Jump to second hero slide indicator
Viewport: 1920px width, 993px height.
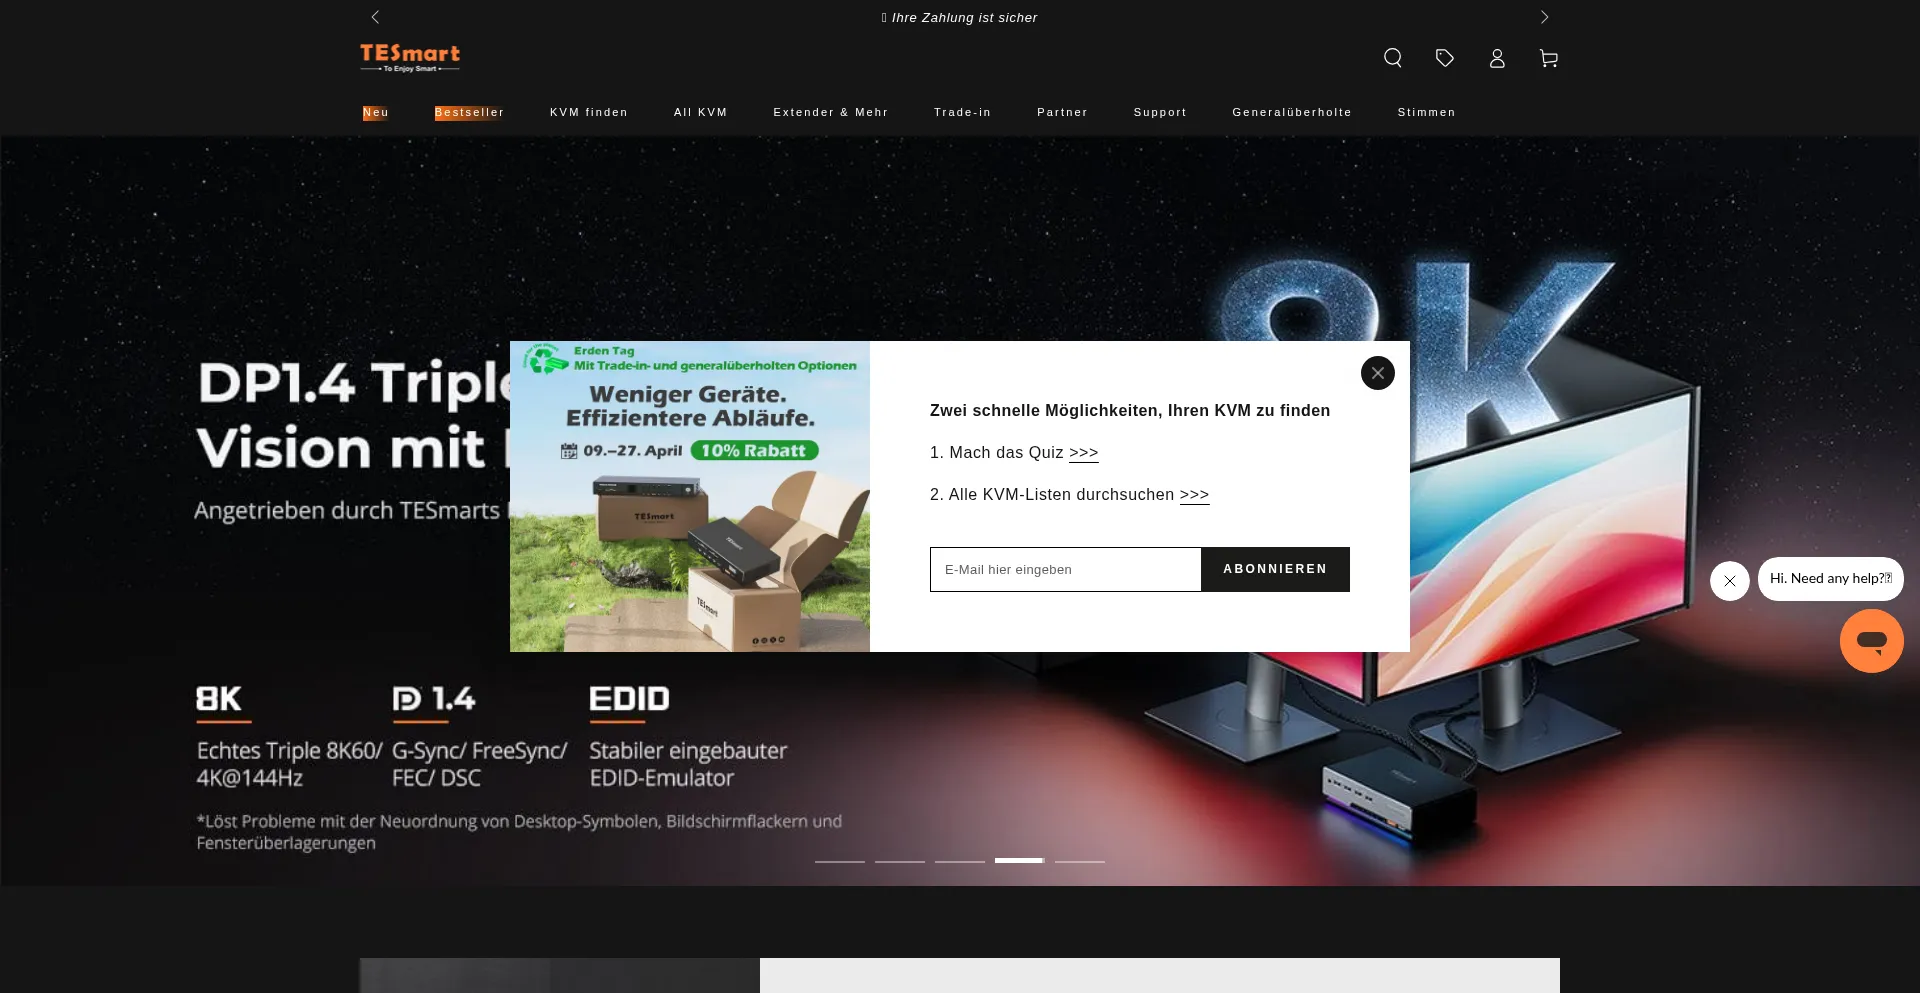(900, 861)
